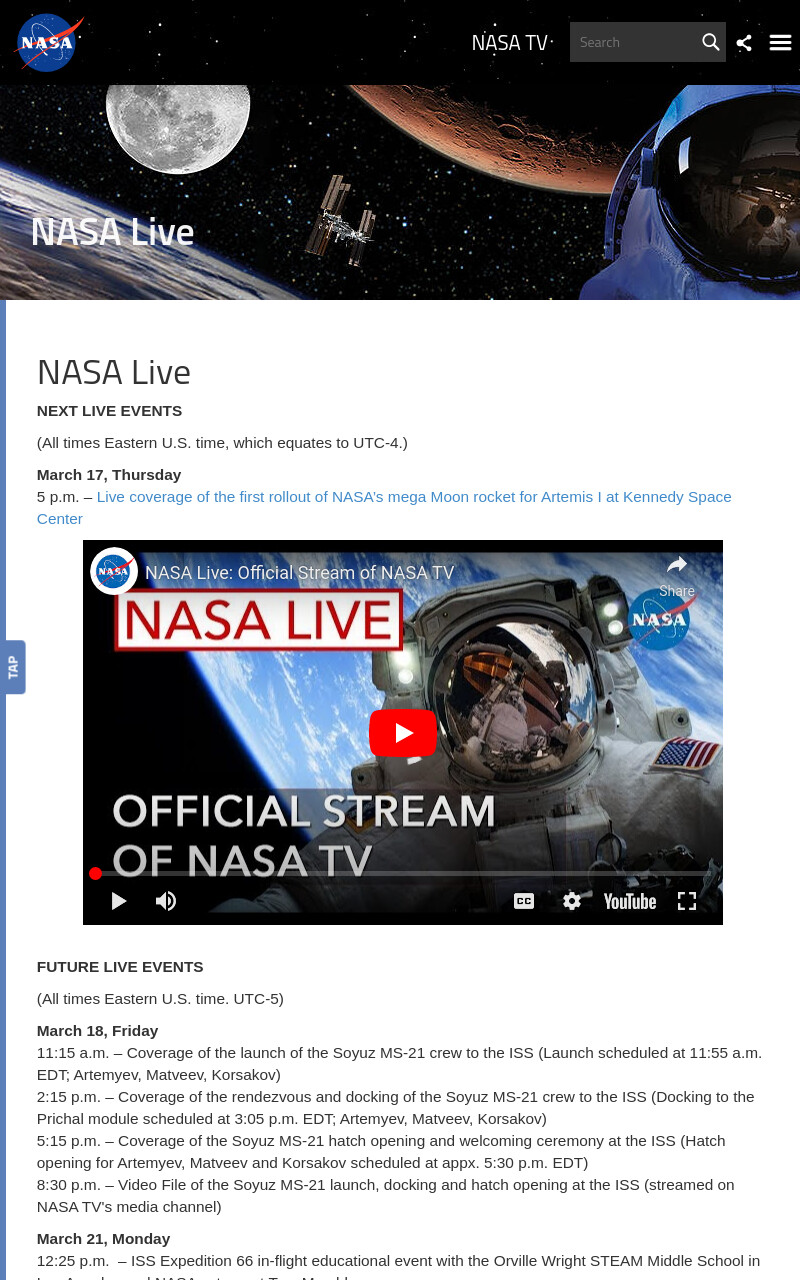The width and height of the screenshot is (800, 1280).
Task: Click the TAP side tab
Action: pyautogui.click(x=13, y=667)
